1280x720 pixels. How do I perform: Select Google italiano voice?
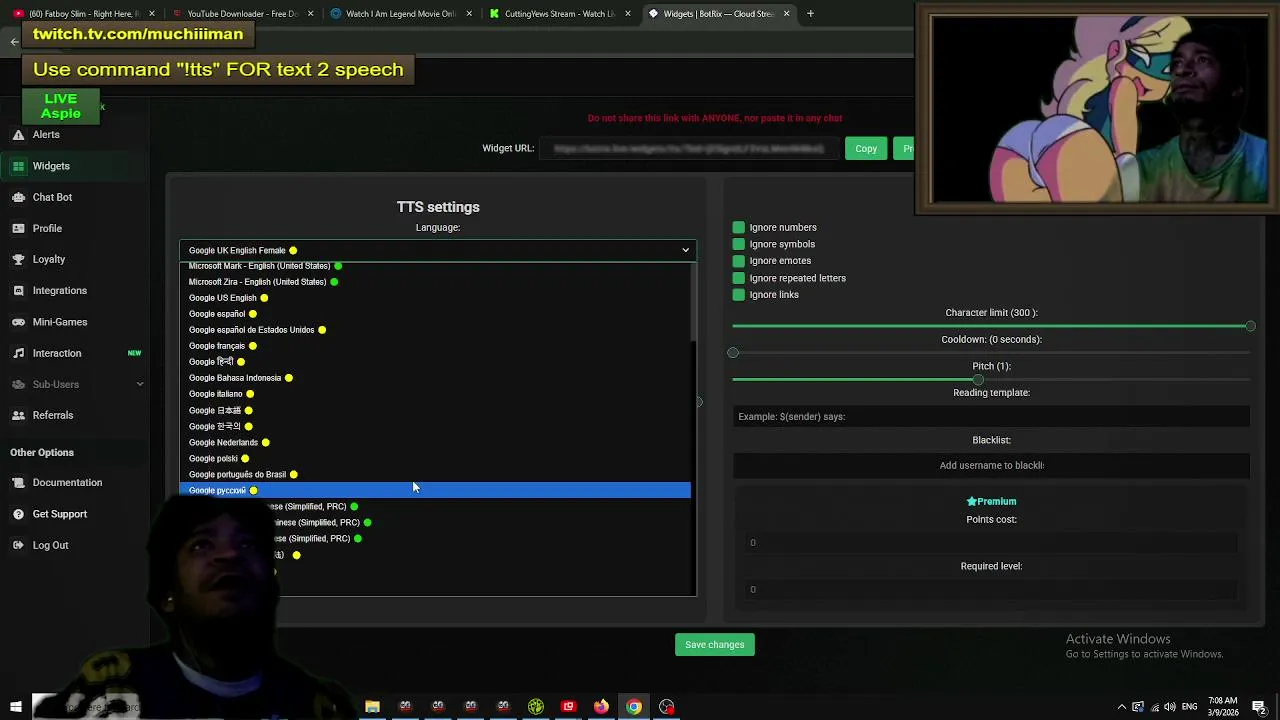(435, 394)
